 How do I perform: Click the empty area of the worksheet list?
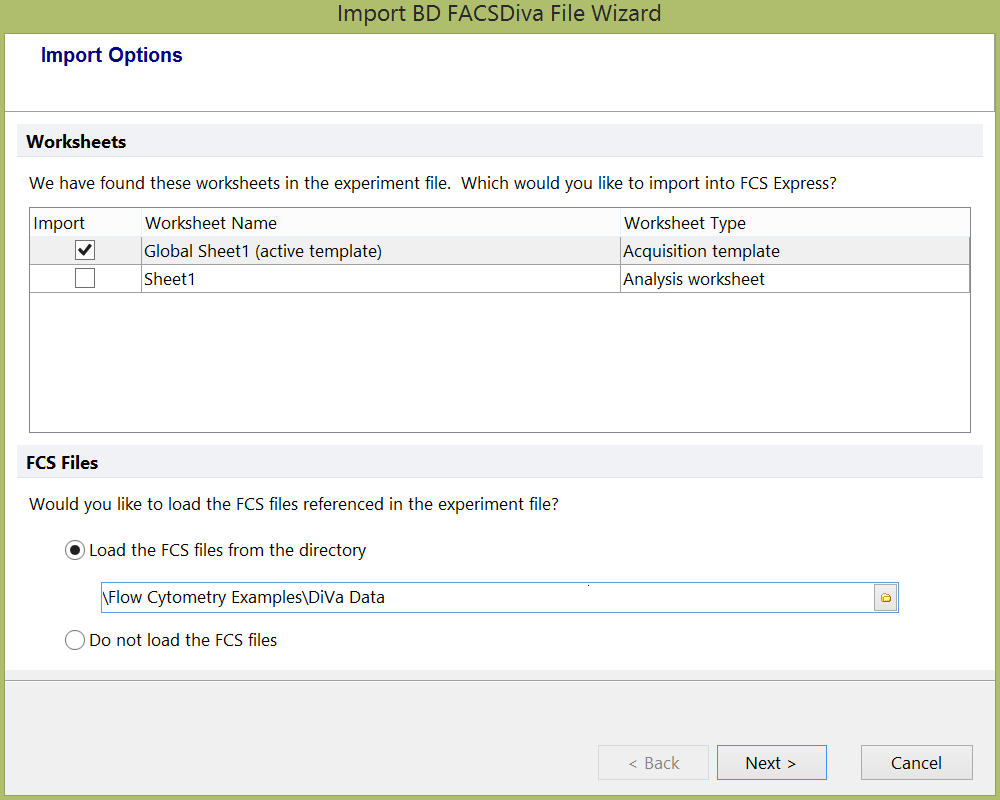499,362
